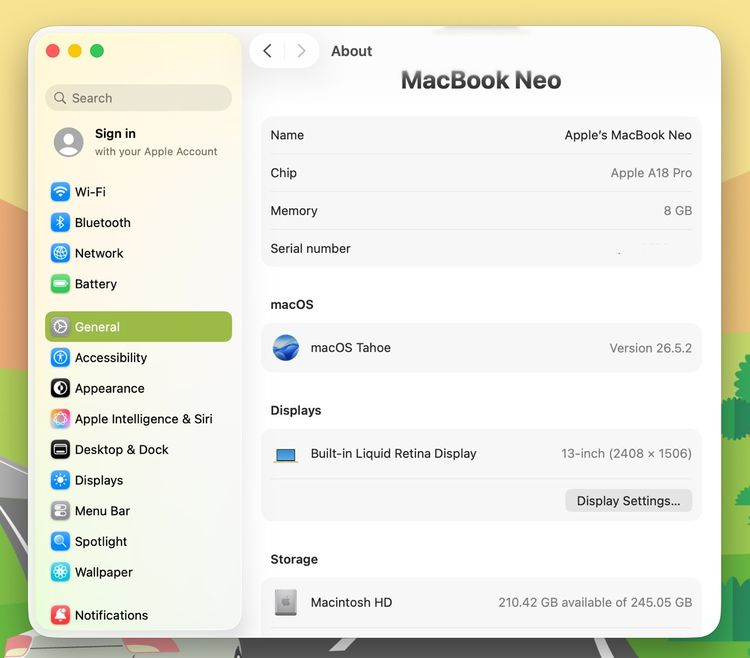Click the search magnifying glass icon

[x=60, y=98]
